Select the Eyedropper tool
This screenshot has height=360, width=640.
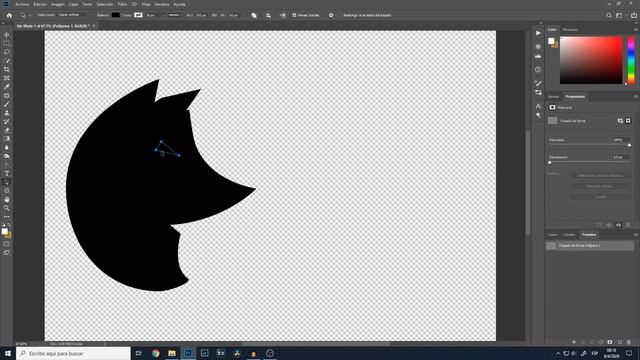coord(7,87)
